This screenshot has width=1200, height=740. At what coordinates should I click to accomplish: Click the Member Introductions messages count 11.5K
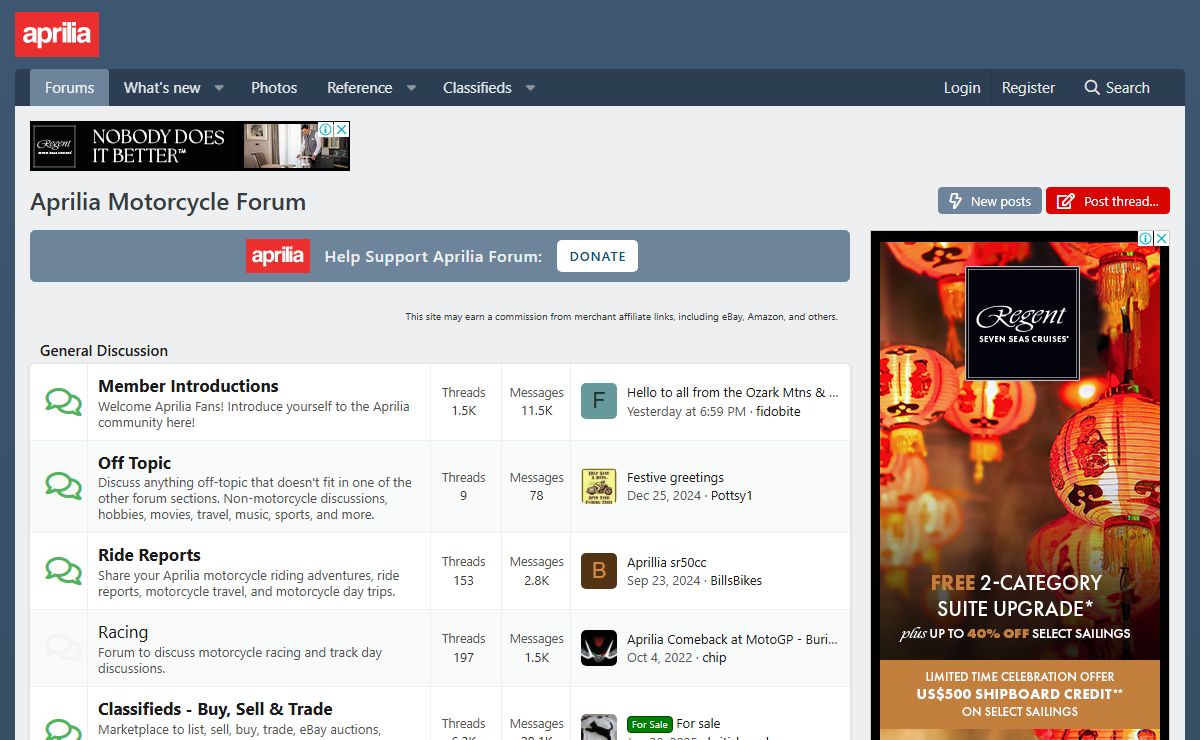point(536,410)
